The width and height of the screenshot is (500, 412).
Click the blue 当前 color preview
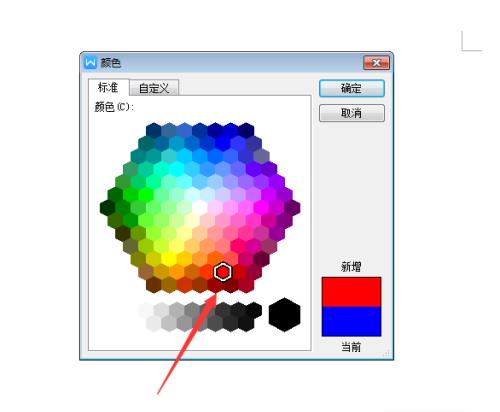coord(351,321)
